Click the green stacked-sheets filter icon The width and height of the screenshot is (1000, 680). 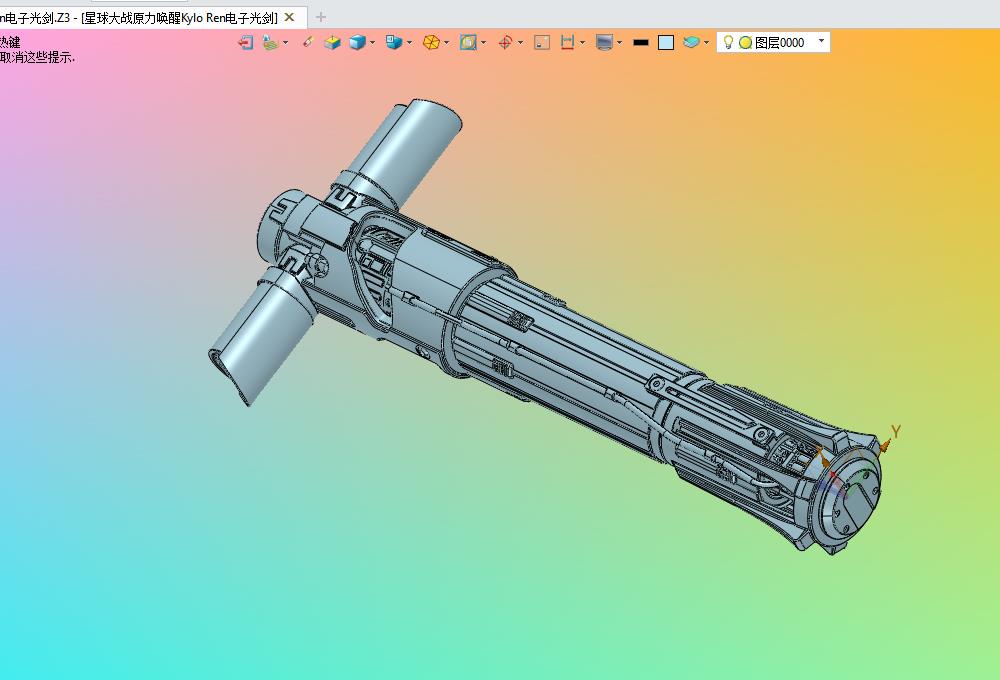pyautogui.click(x=270, y=43)
